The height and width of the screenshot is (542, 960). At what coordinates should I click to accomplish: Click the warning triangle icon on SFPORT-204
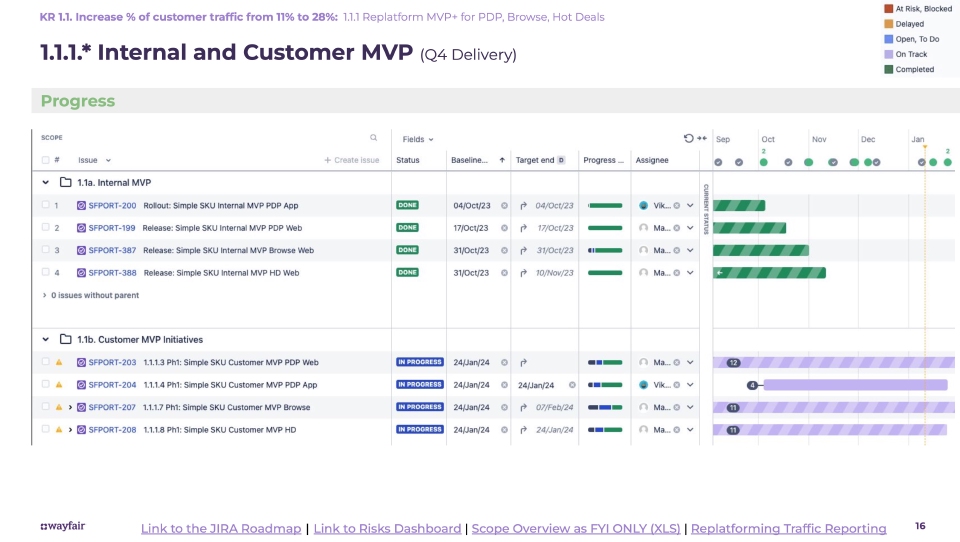pos(59,385)
